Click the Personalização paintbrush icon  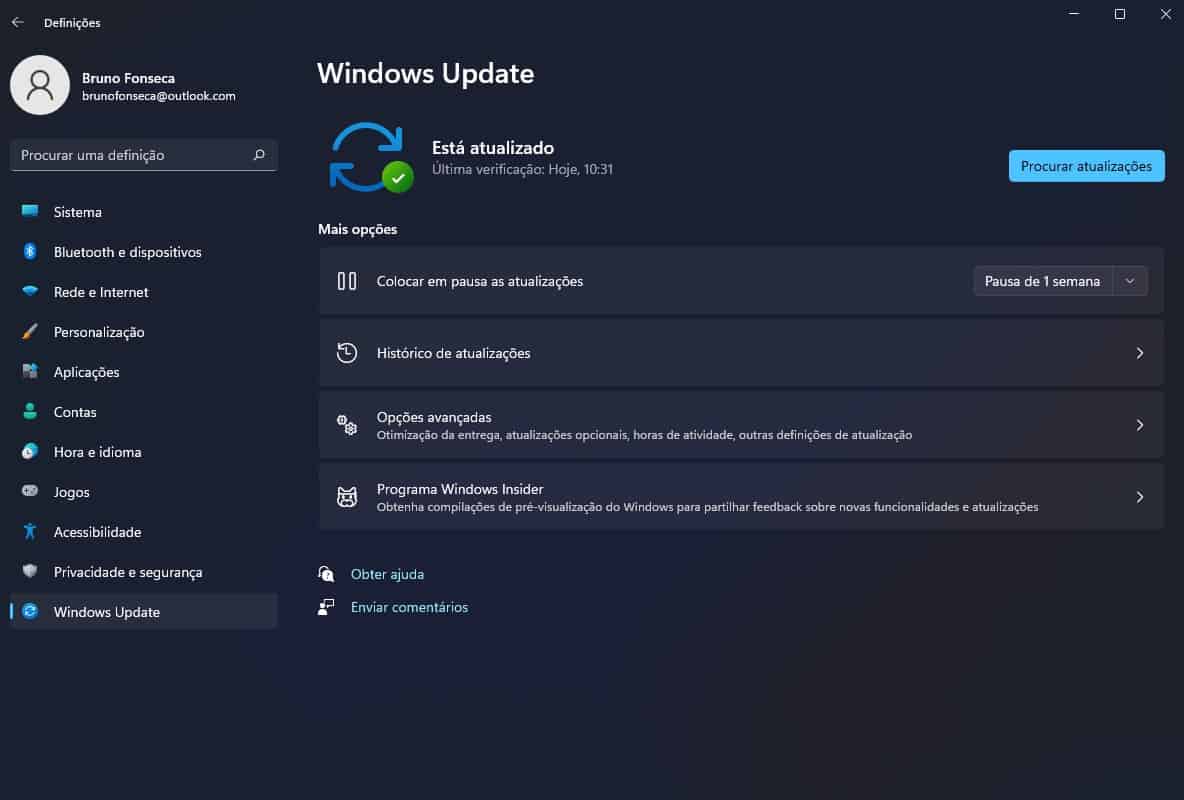pyautogui.click(x=30, y=332)
